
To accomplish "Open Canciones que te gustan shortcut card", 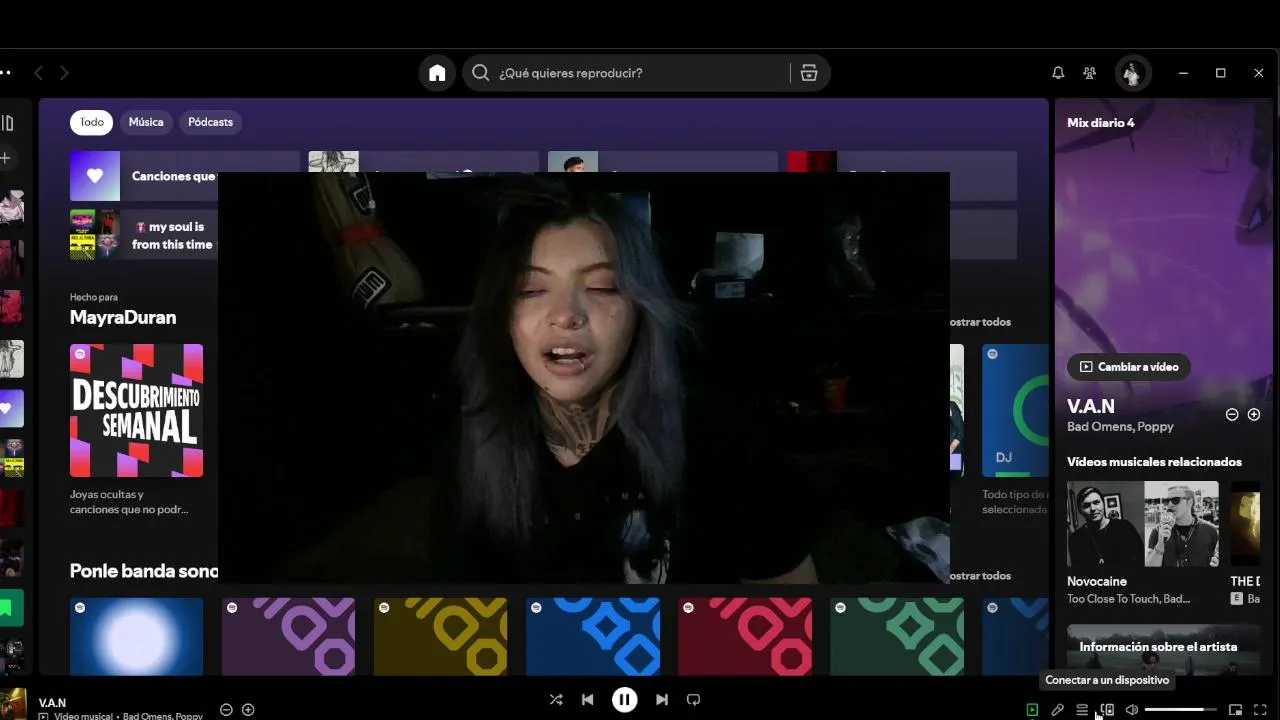I will click(184, 176).
